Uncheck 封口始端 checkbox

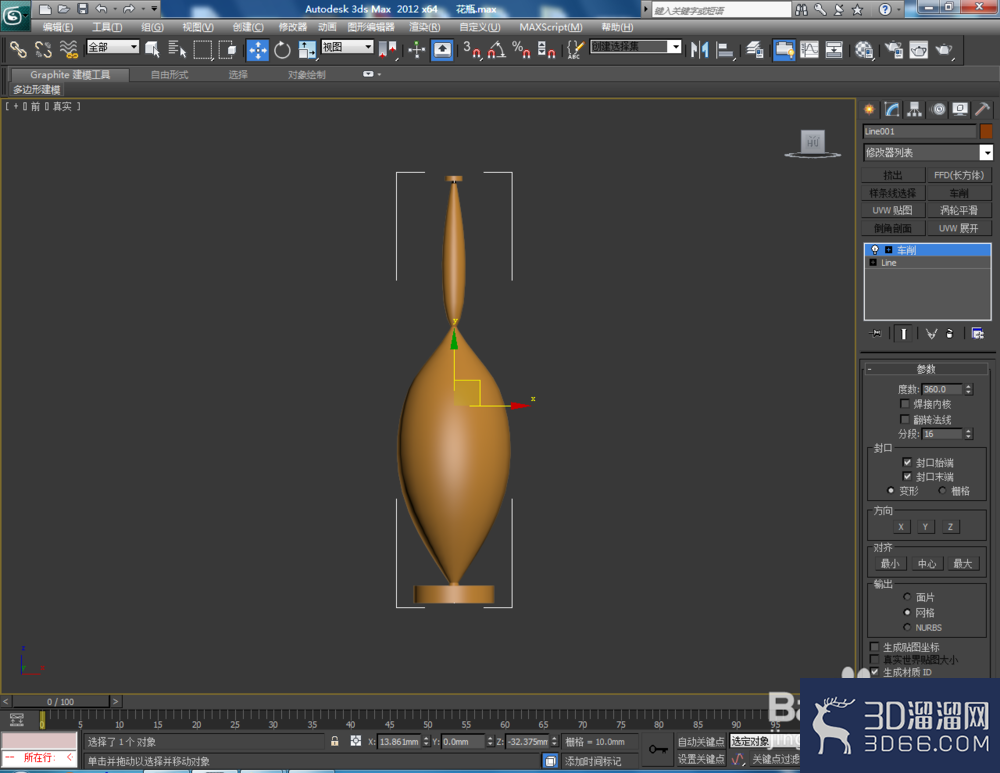907,462
